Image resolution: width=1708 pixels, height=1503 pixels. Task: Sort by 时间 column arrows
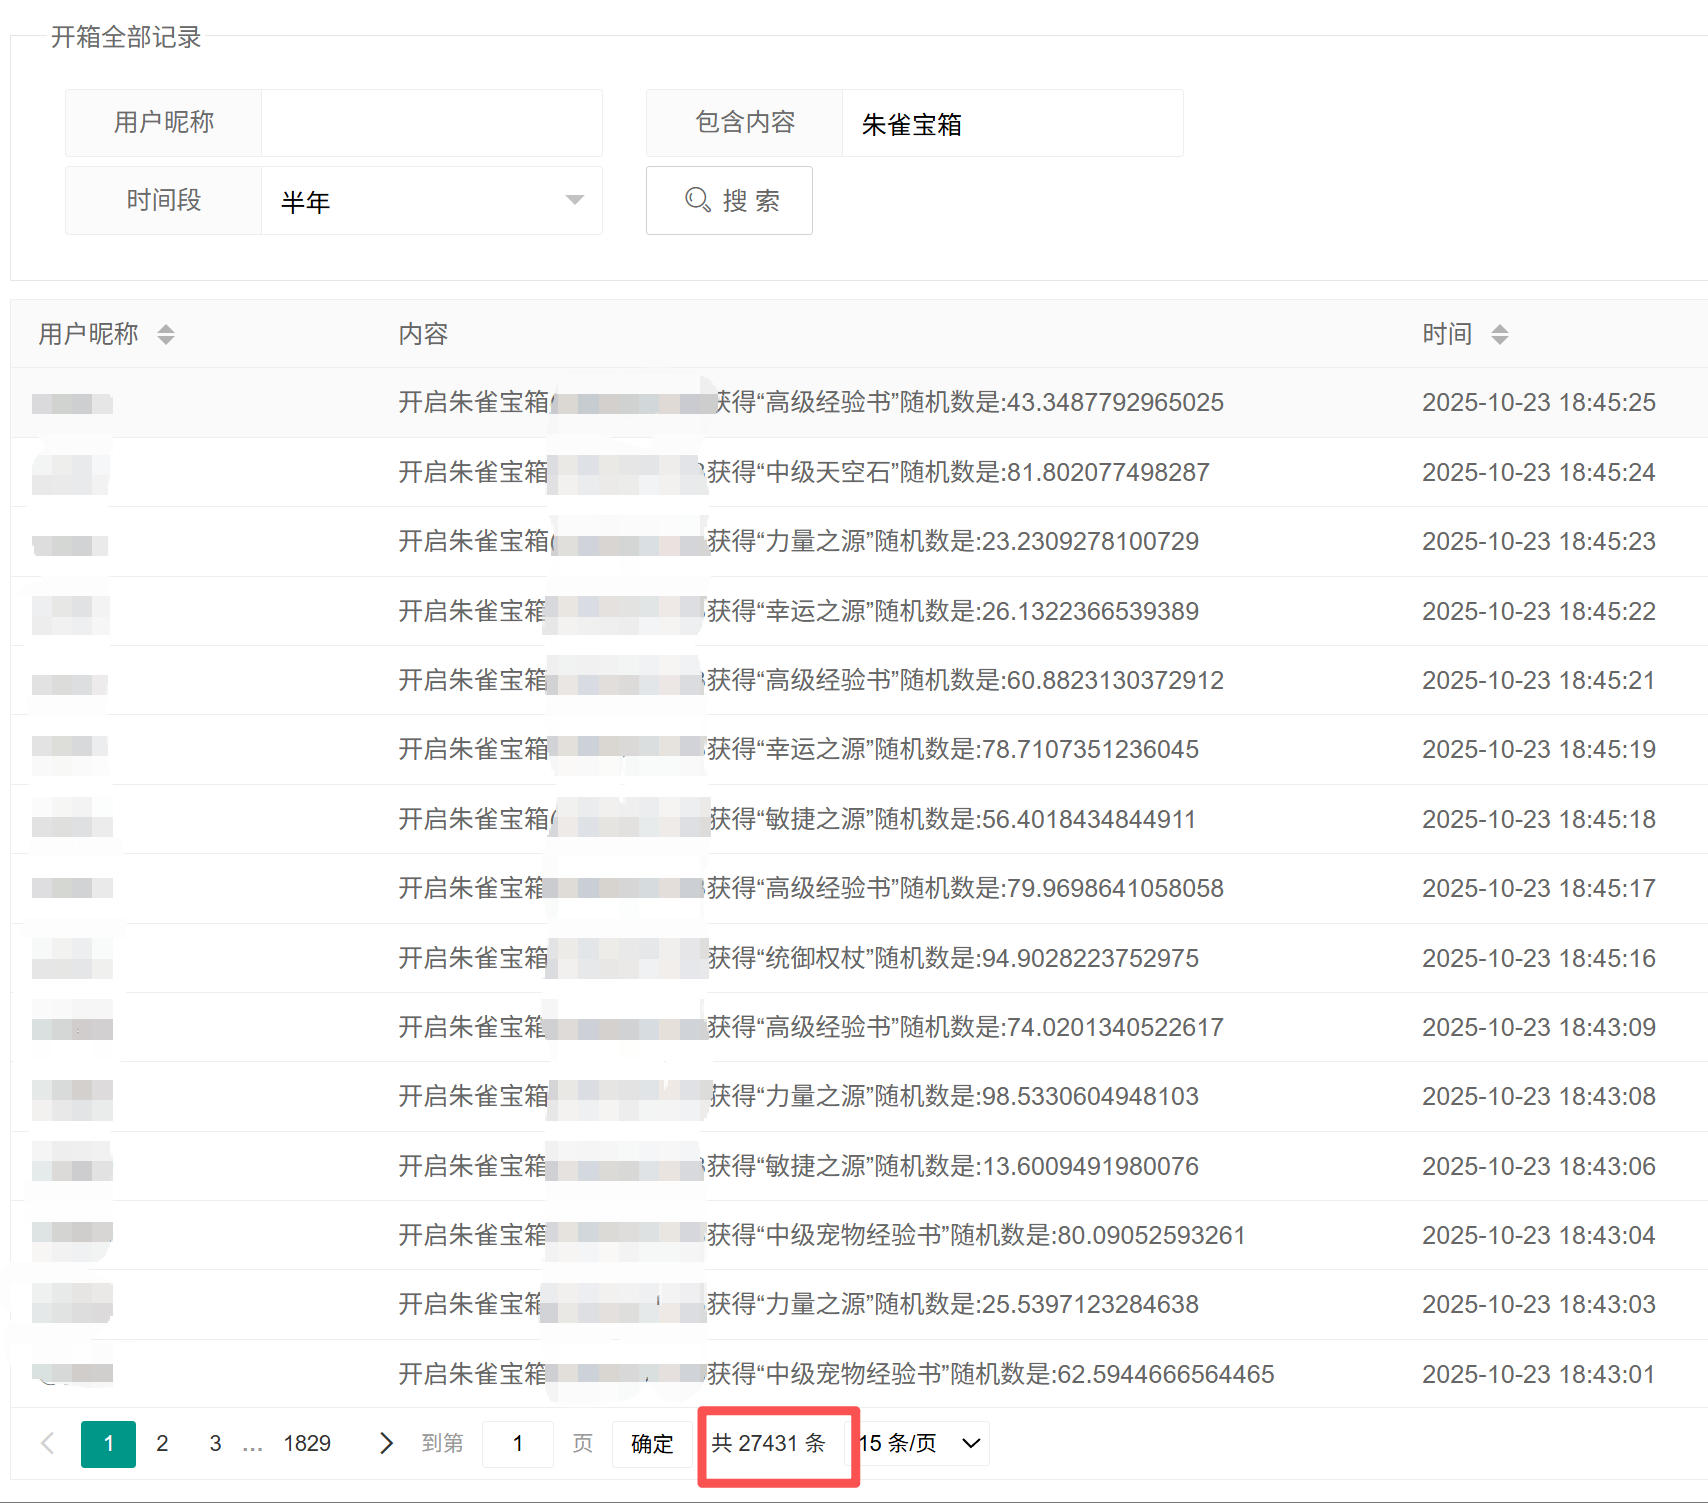[x=1499, y=334]
